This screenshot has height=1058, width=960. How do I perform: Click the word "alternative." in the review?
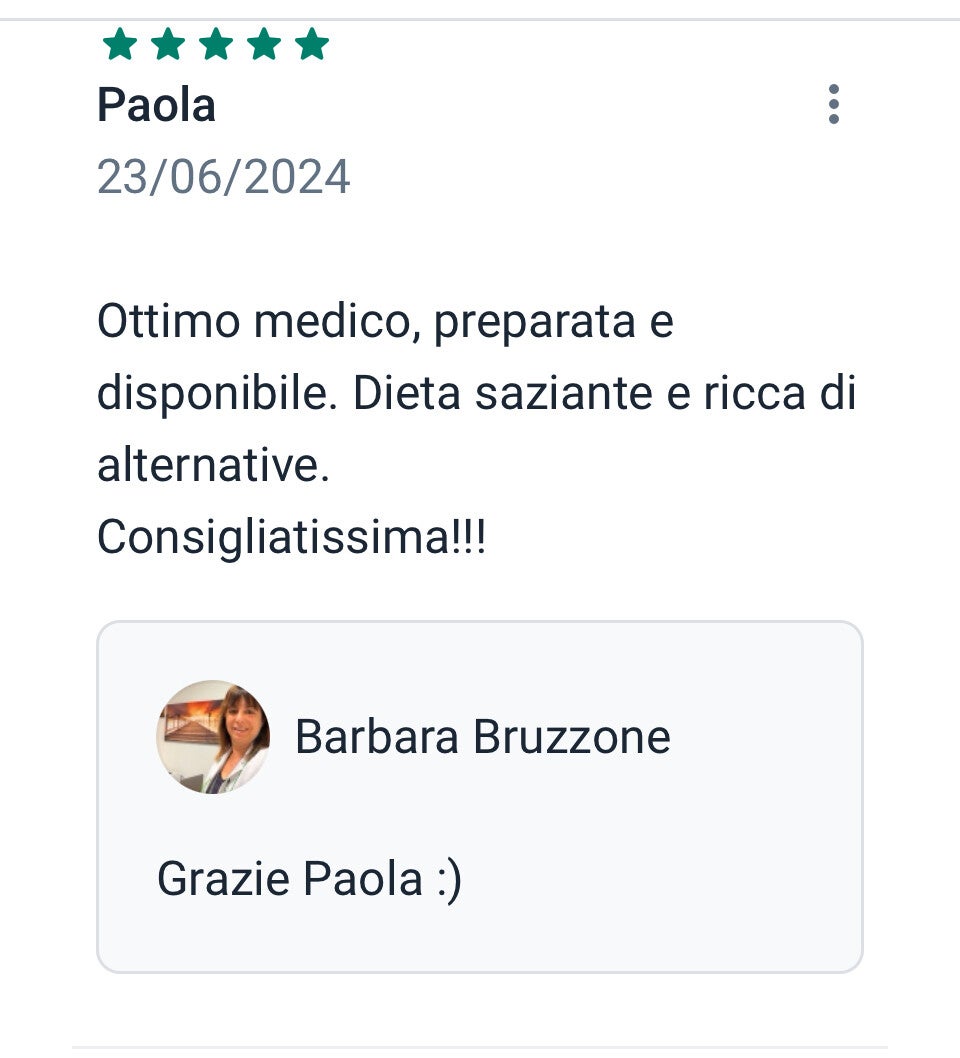[x=213, y=466]
